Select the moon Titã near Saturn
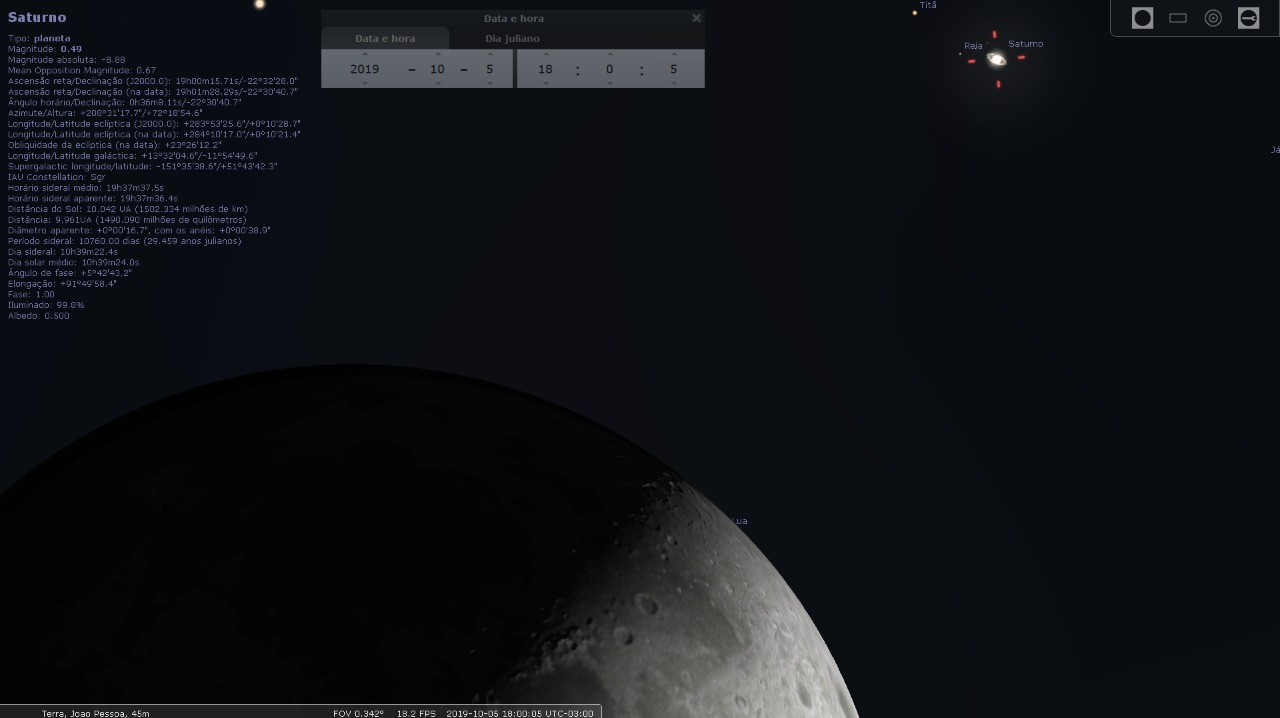The width and height of the screenshot is (1280, 718). (914, 13)
